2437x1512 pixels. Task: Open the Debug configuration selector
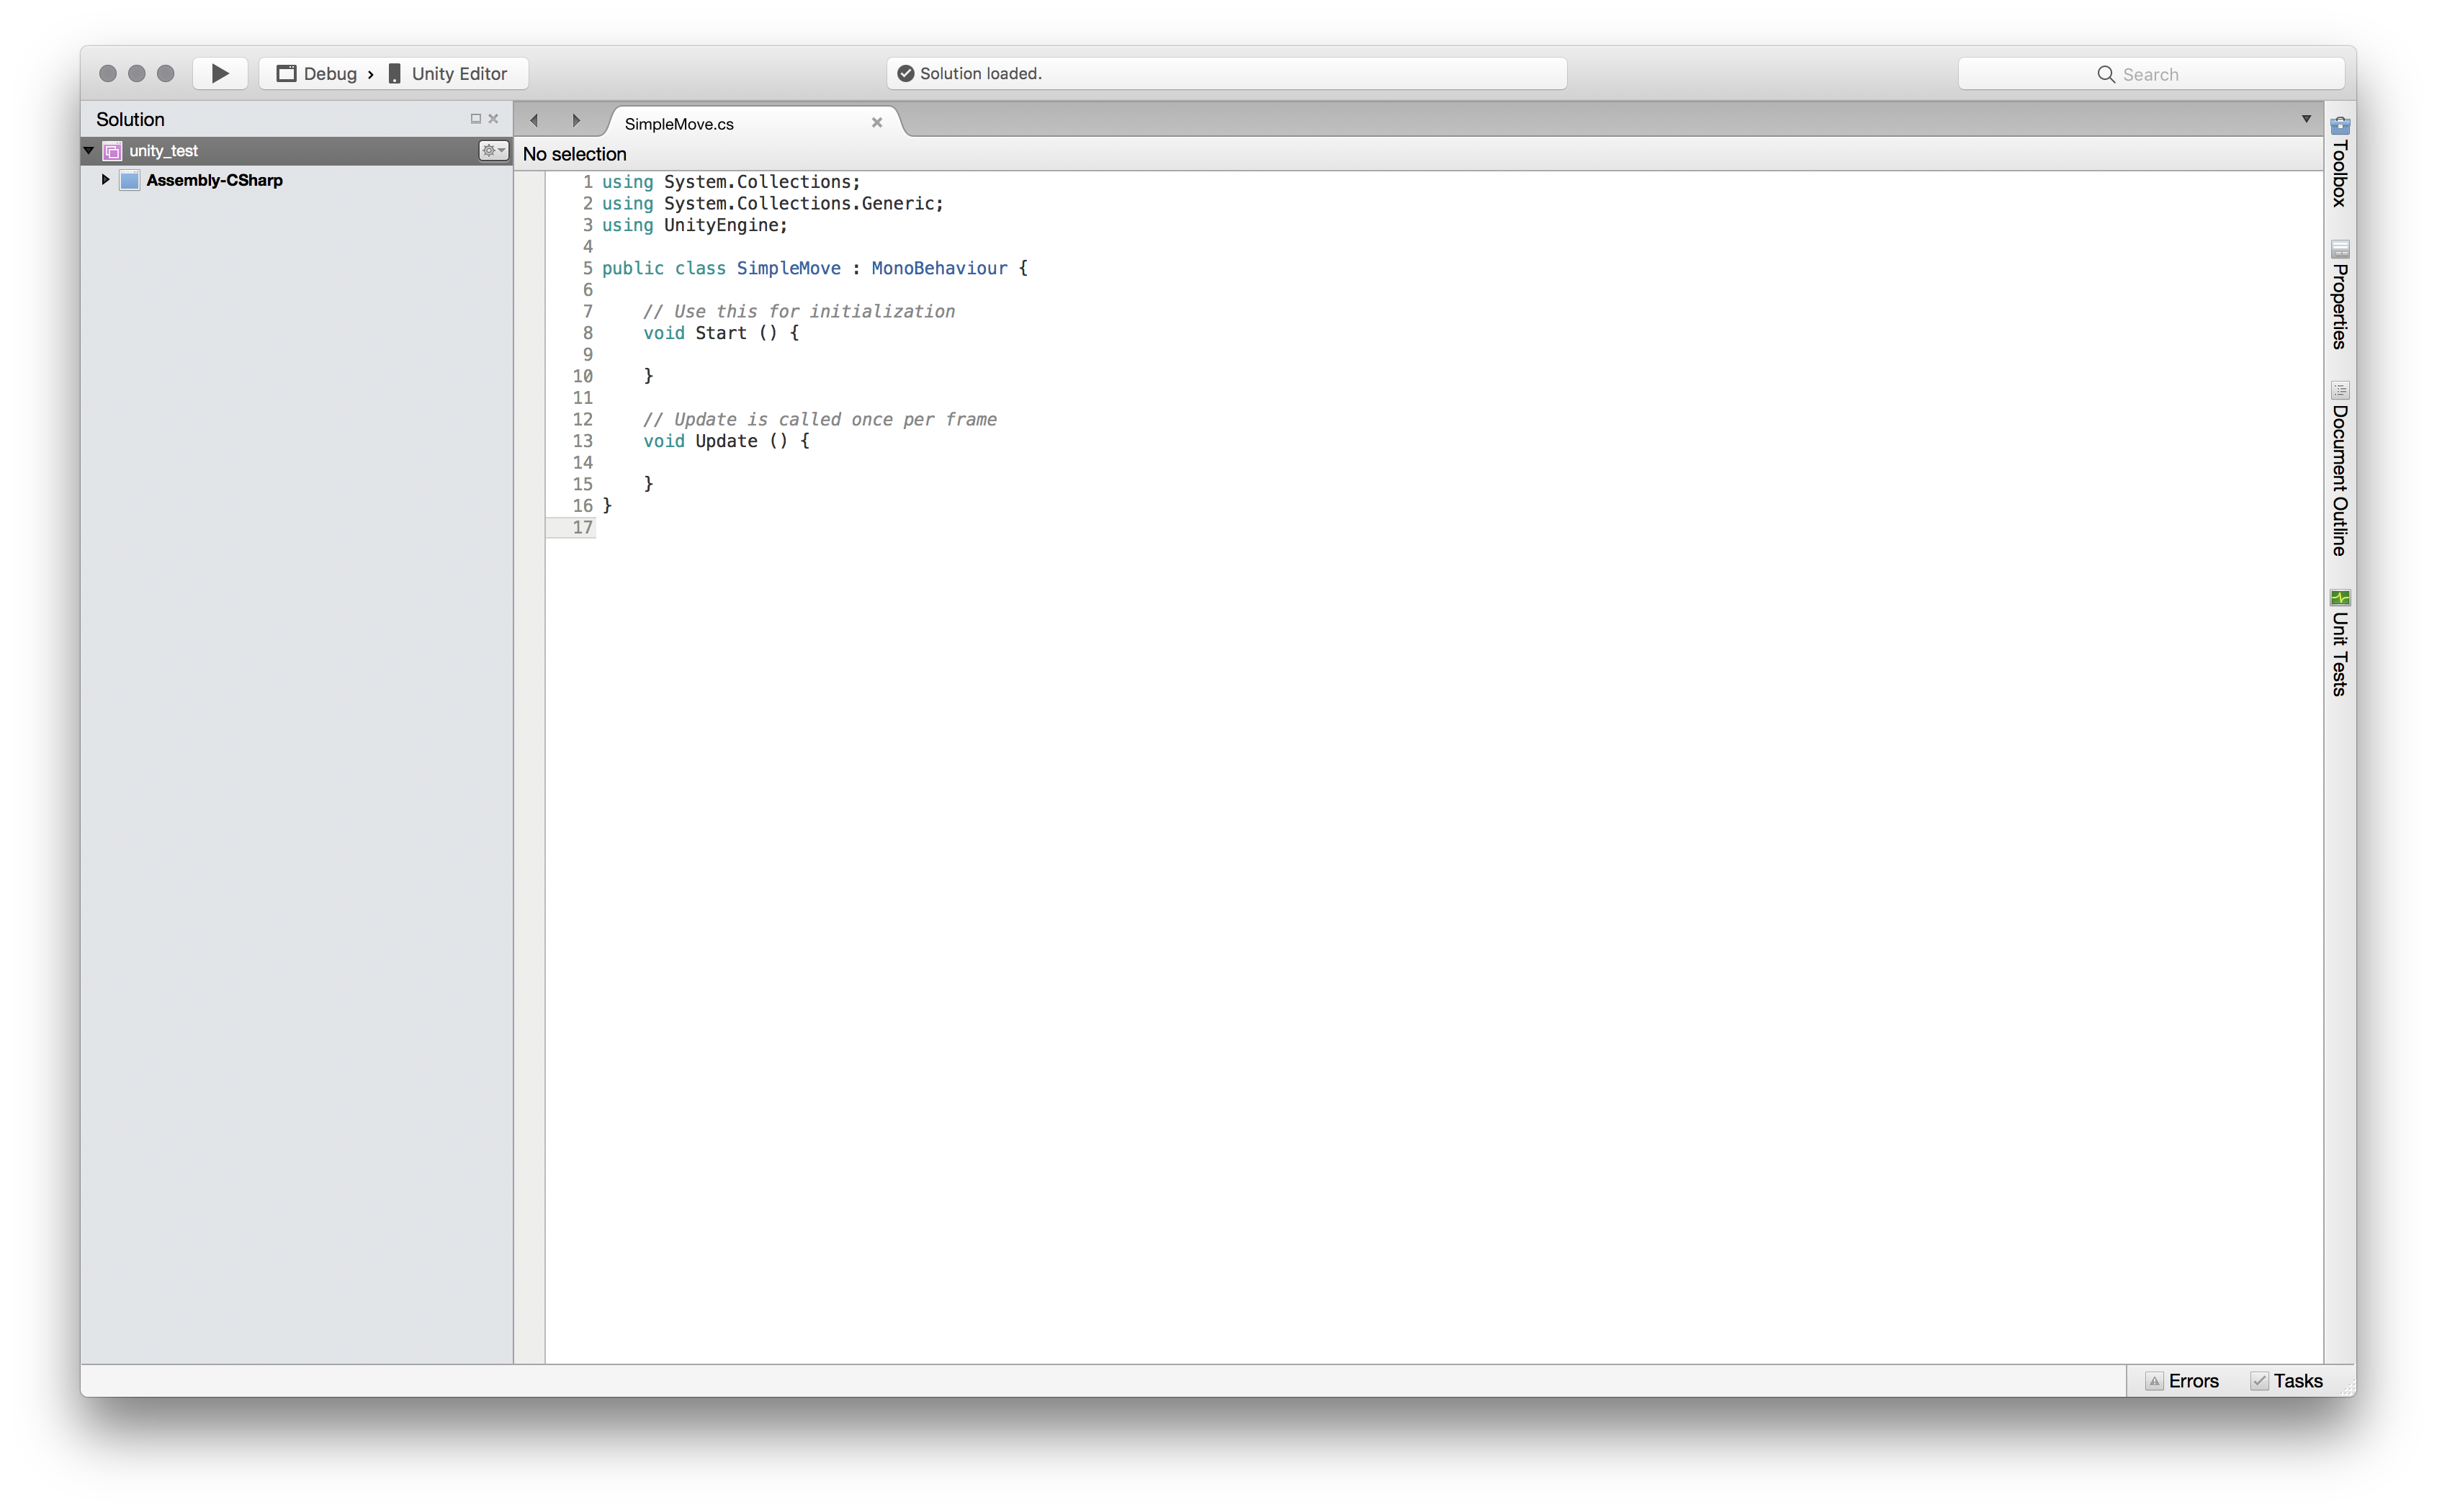(x=317, y=73)
